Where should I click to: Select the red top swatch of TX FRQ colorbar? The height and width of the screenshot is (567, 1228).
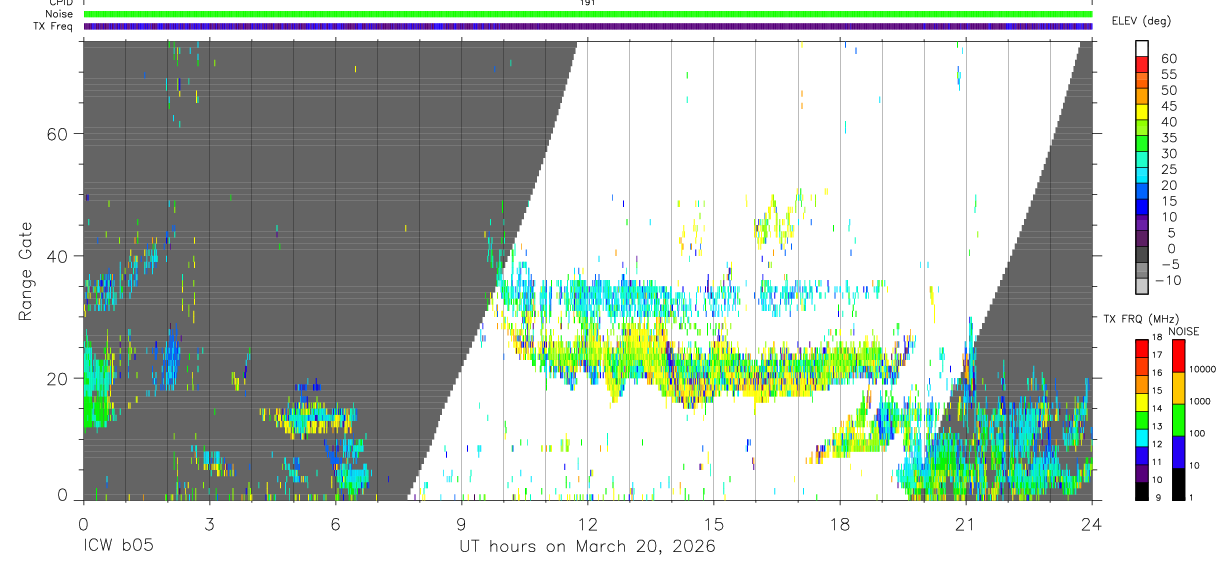click(1142, 349)
